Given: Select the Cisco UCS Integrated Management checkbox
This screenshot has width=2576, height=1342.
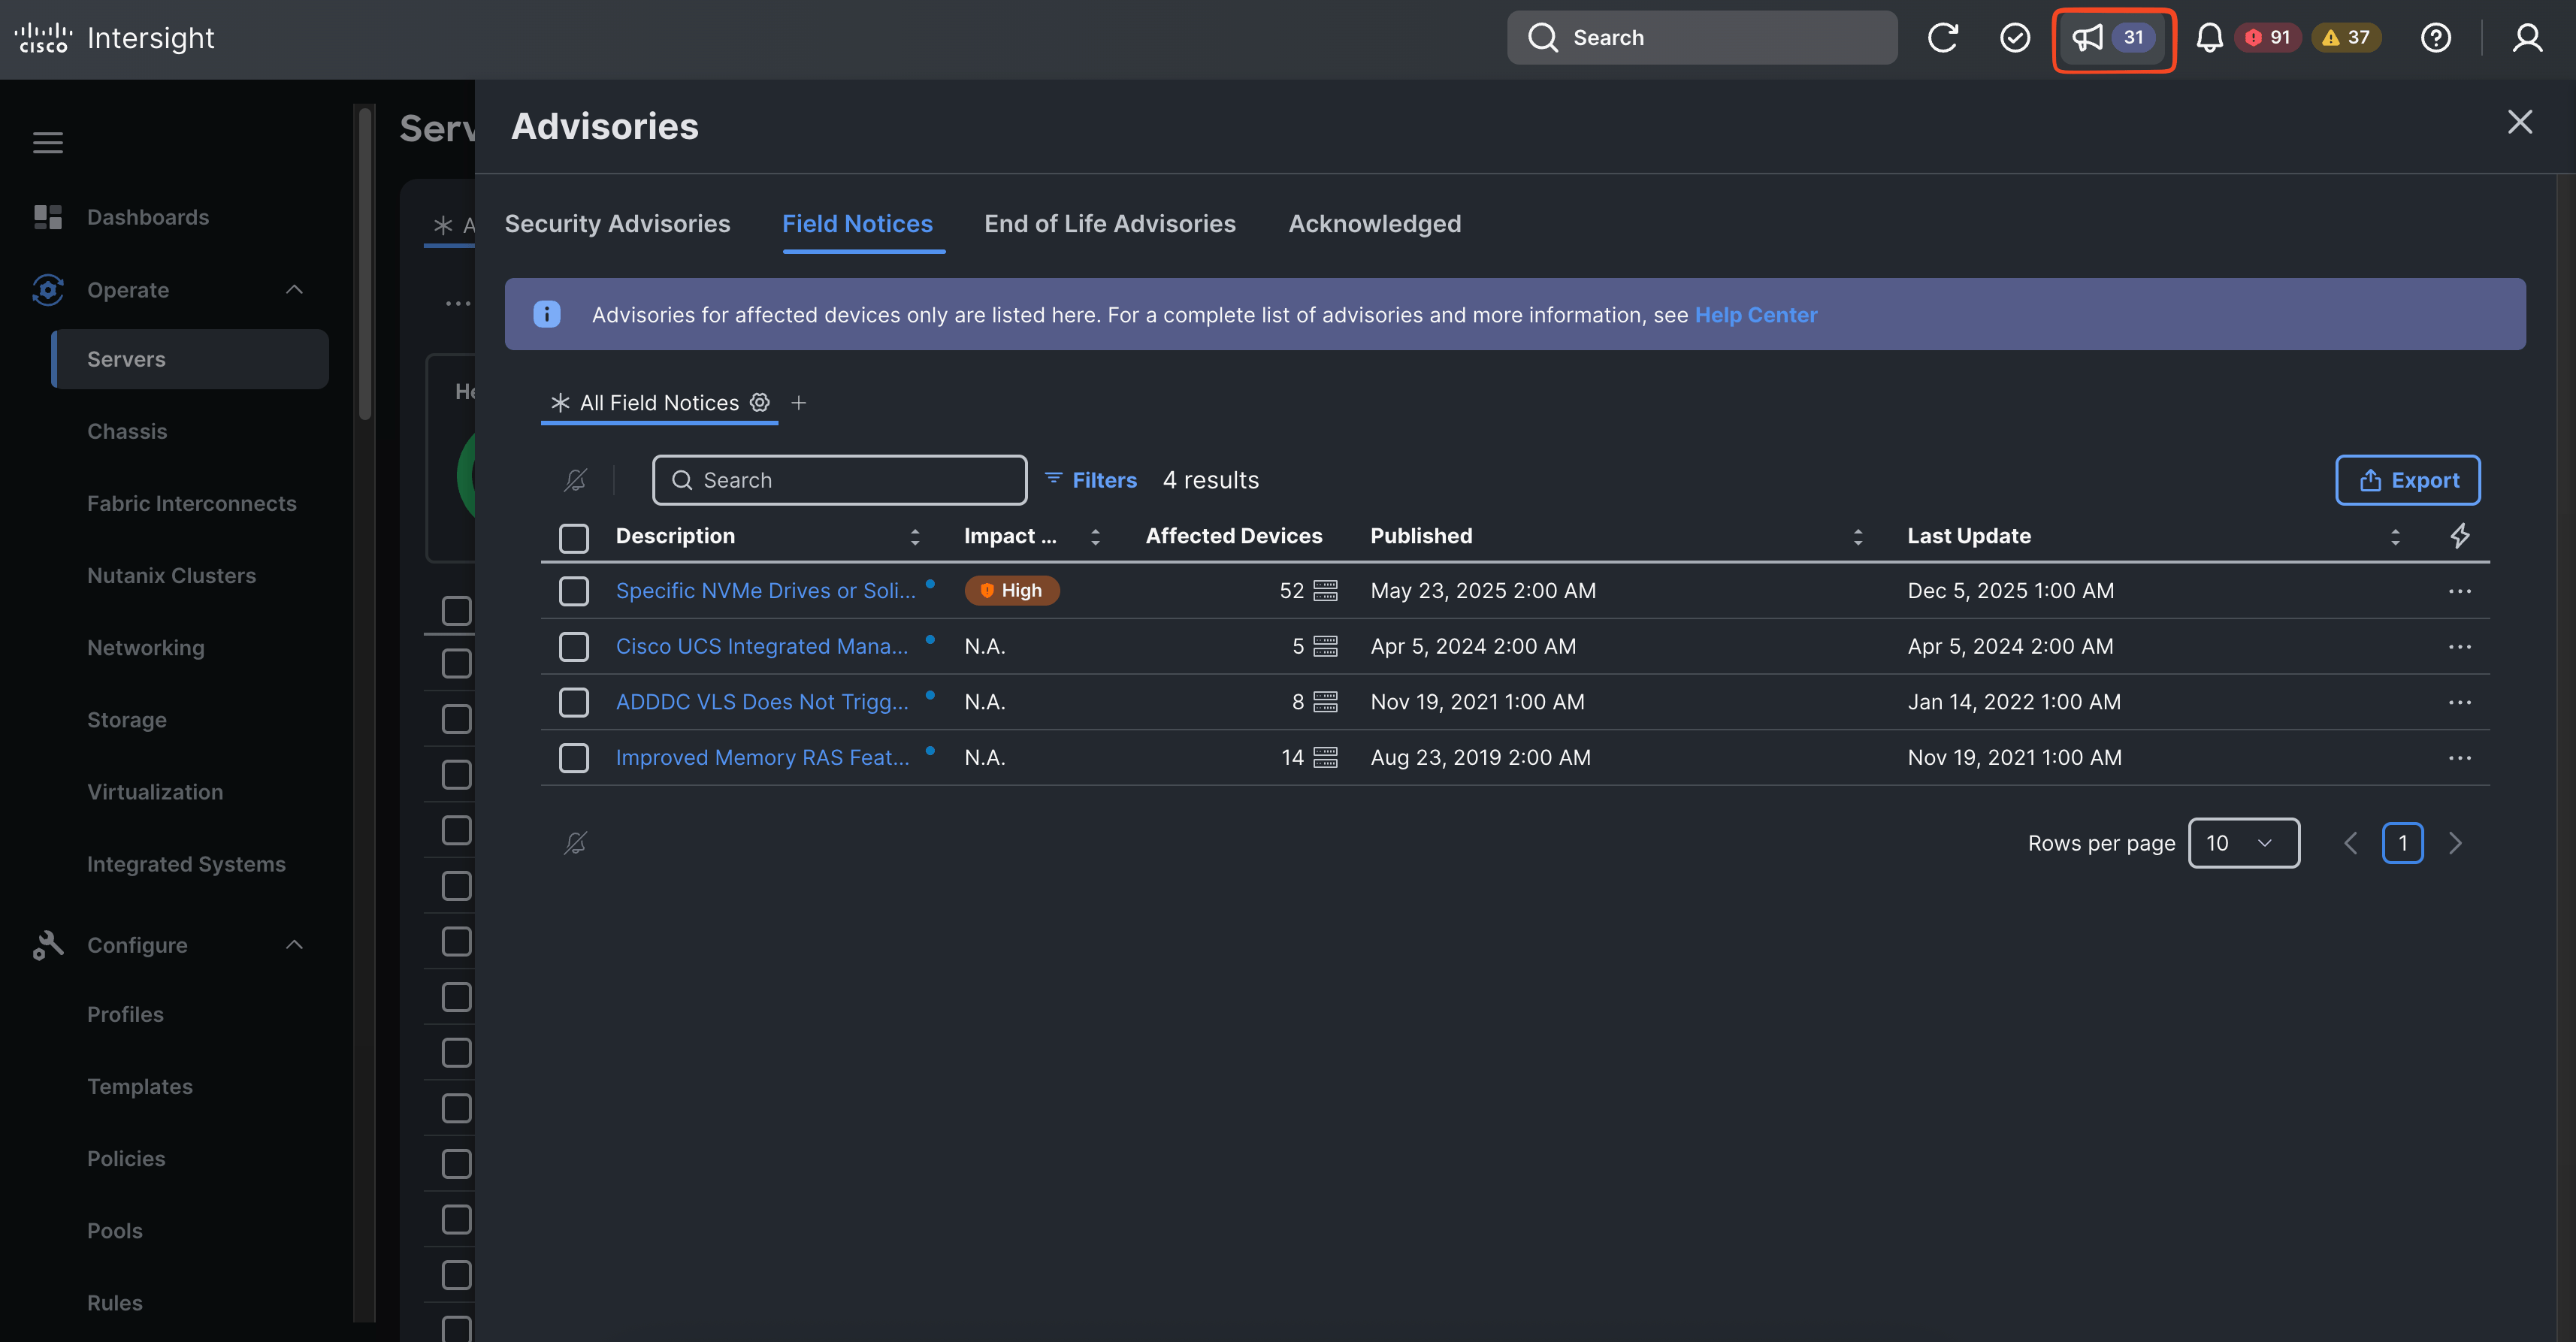Looking at the screenshot, I should (x=574, y=647).
